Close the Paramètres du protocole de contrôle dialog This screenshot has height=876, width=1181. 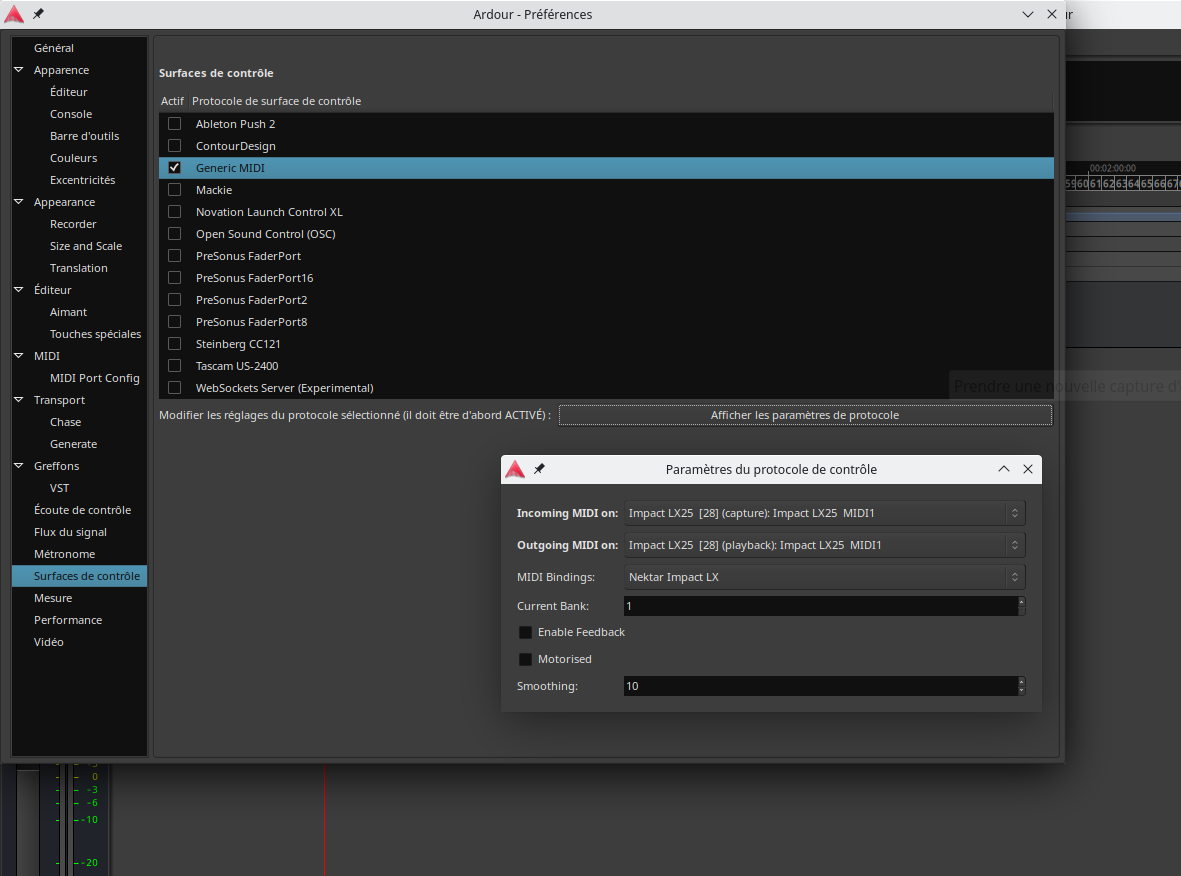point(1028,469)
